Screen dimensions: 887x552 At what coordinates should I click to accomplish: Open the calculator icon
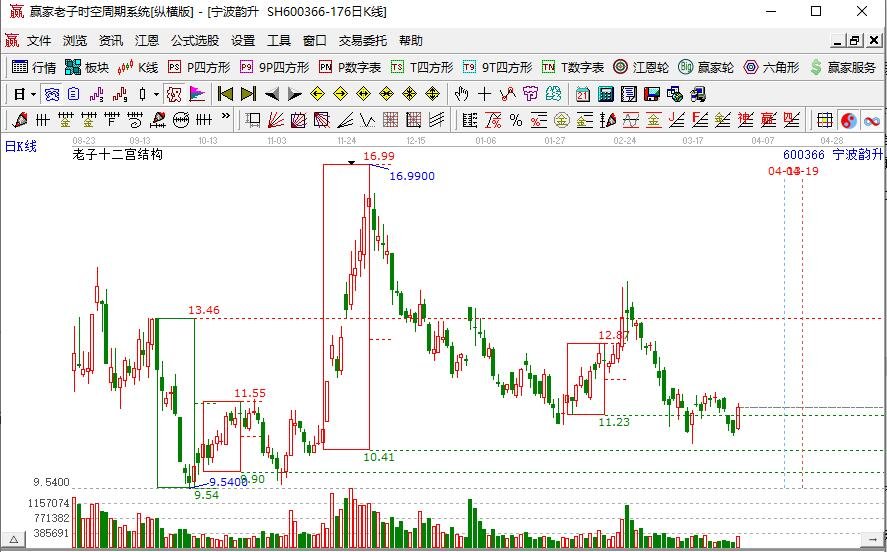pyautogui.click(x=606, y=94)
